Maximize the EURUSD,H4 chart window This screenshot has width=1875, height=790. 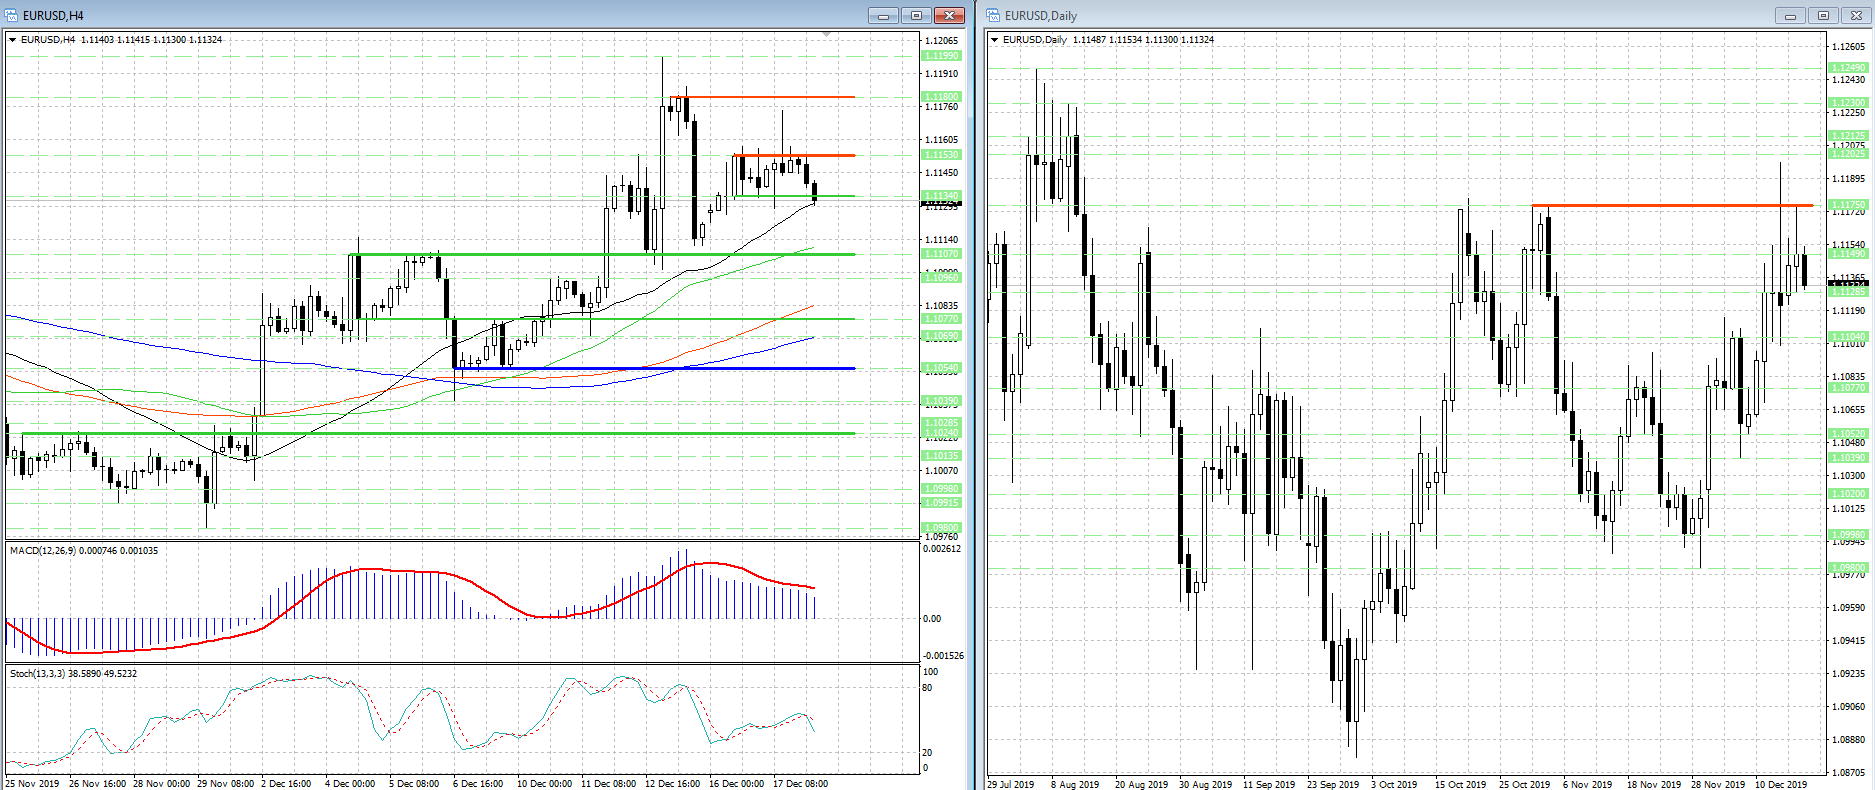tap(916, 15)
